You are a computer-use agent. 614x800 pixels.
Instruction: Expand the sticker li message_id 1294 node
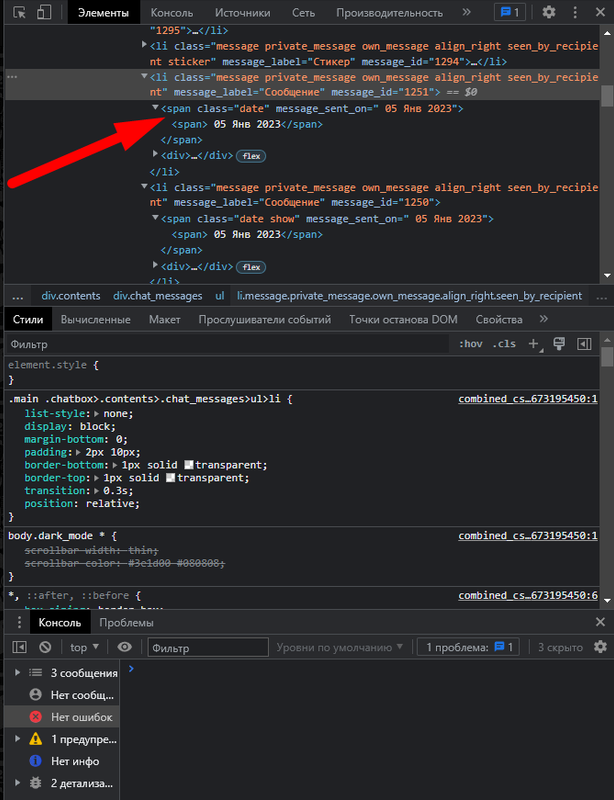pyautogui.click(x=144, y=45)
